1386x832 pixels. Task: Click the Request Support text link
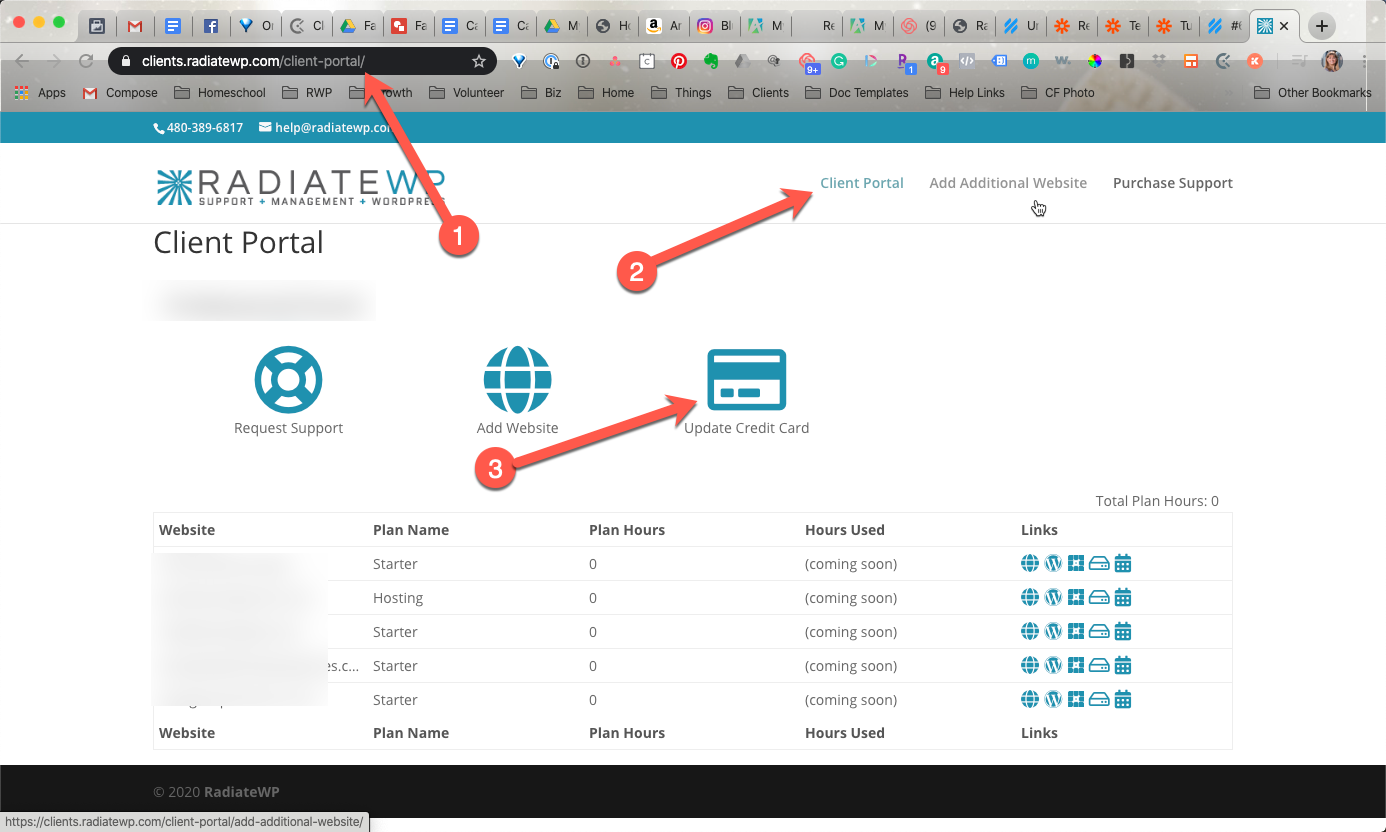(288, 428)
